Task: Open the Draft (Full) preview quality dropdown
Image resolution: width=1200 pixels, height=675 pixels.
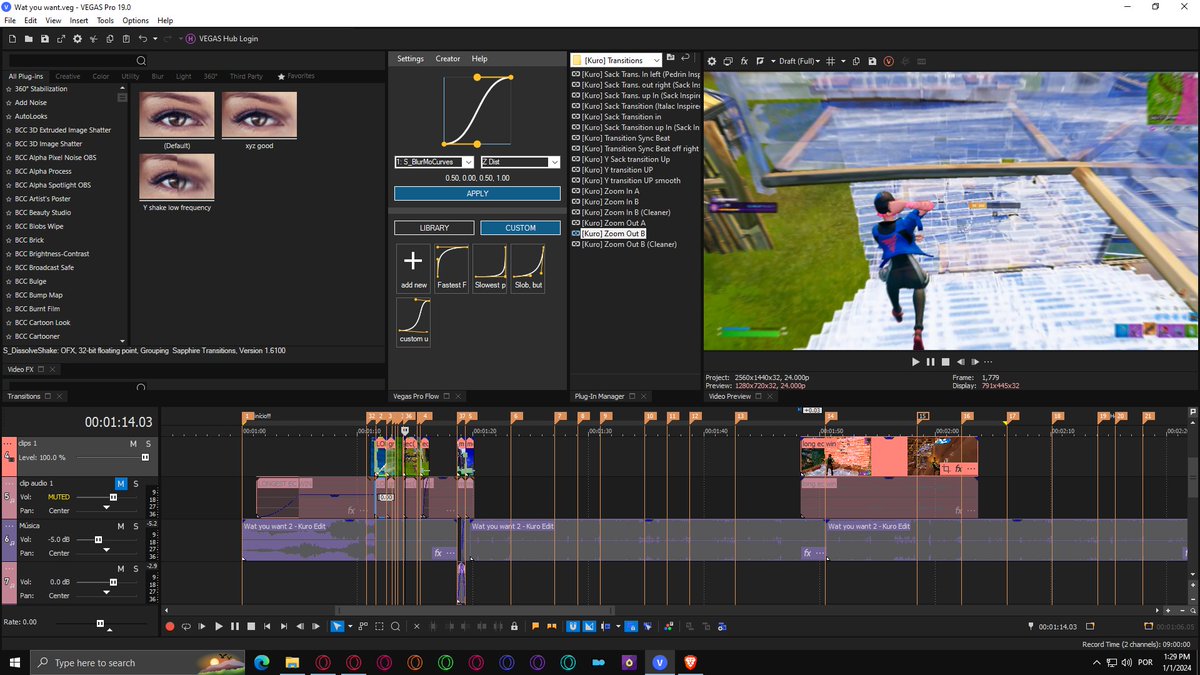Action: click(x=800, y=61)
